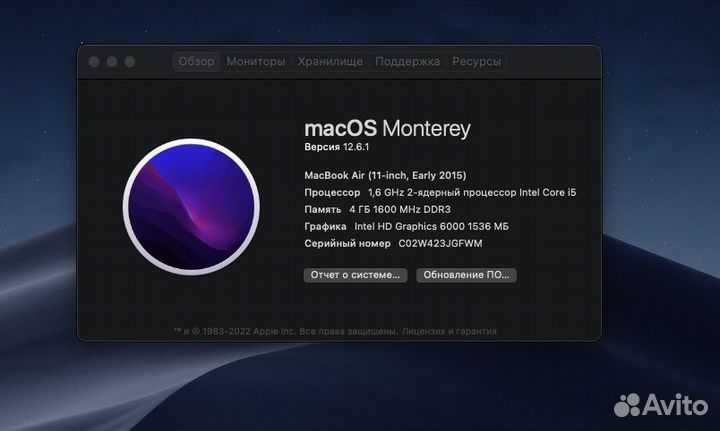Click the macOS Monterey heading

tap(388, 129)
